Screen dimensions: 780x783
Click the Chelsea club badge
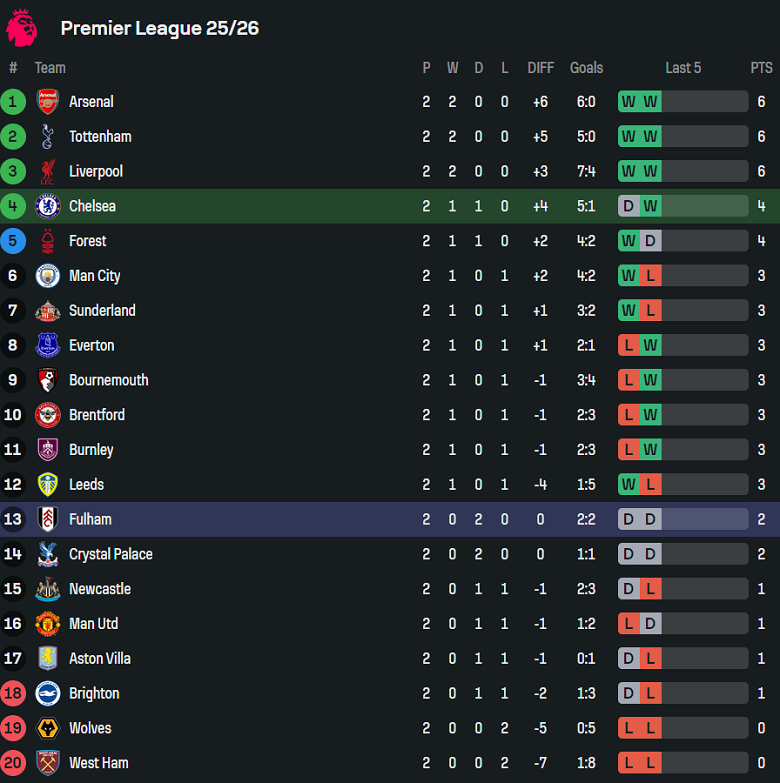tap(47, 206)
